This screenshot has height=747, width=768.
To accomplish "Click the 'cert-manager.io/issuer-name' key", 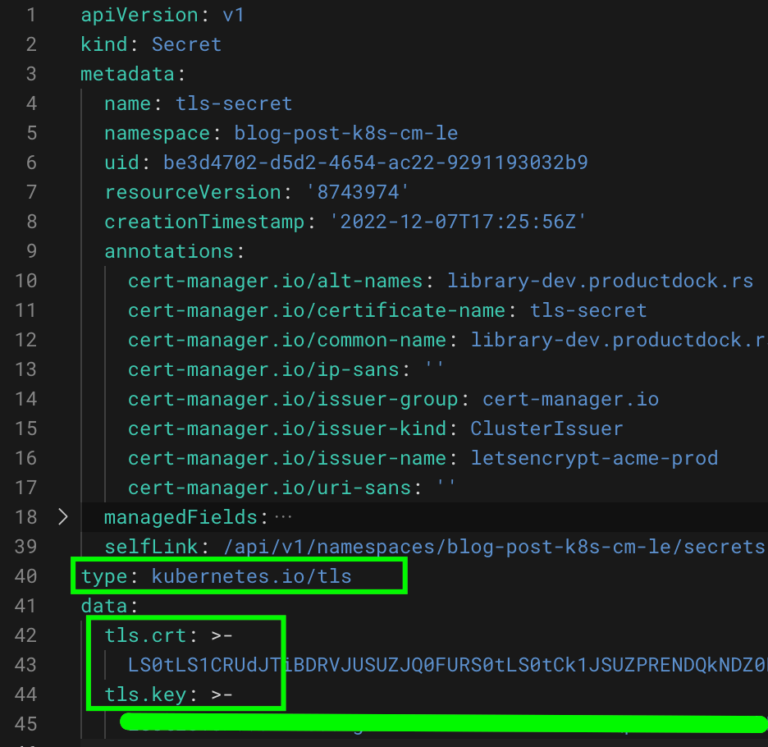I will [287, 458].
